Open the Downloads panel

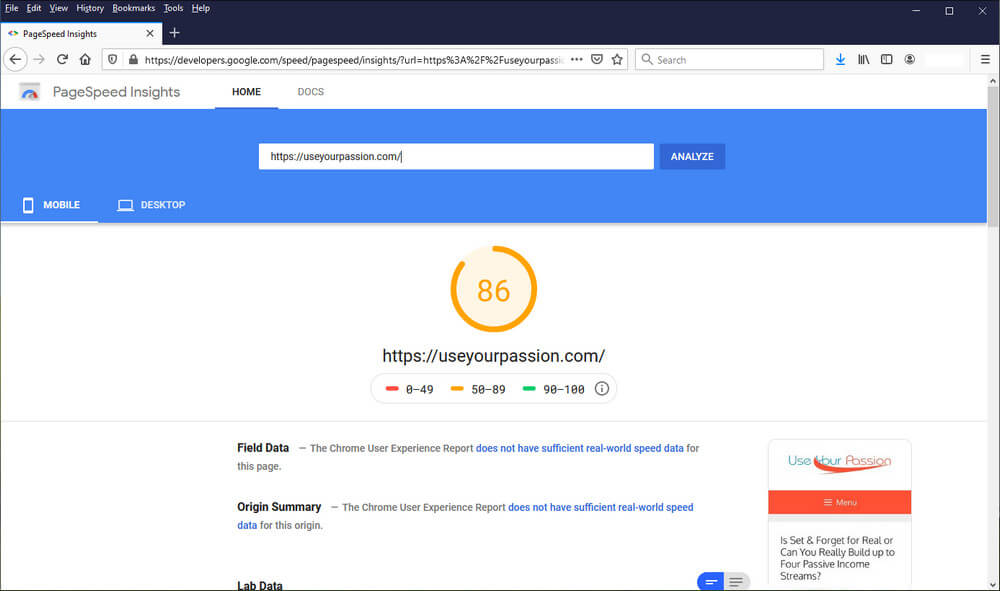pyautogui.click(x=841, y=59)
